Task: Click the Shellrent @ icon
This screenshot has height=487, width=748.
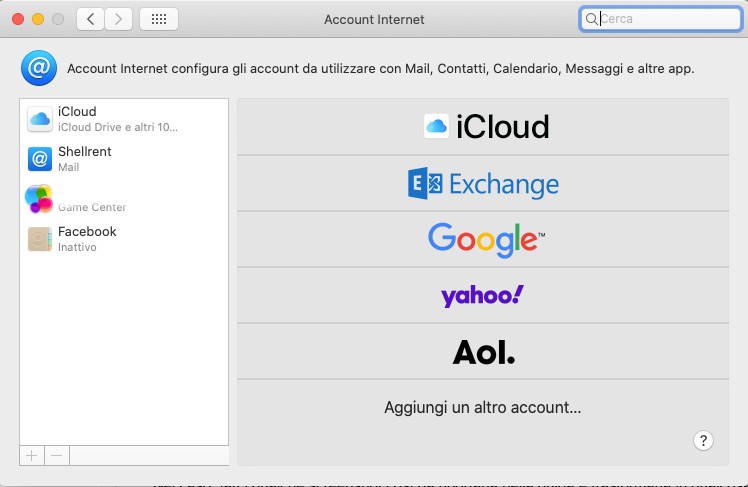Action: [x=40, y=159]
